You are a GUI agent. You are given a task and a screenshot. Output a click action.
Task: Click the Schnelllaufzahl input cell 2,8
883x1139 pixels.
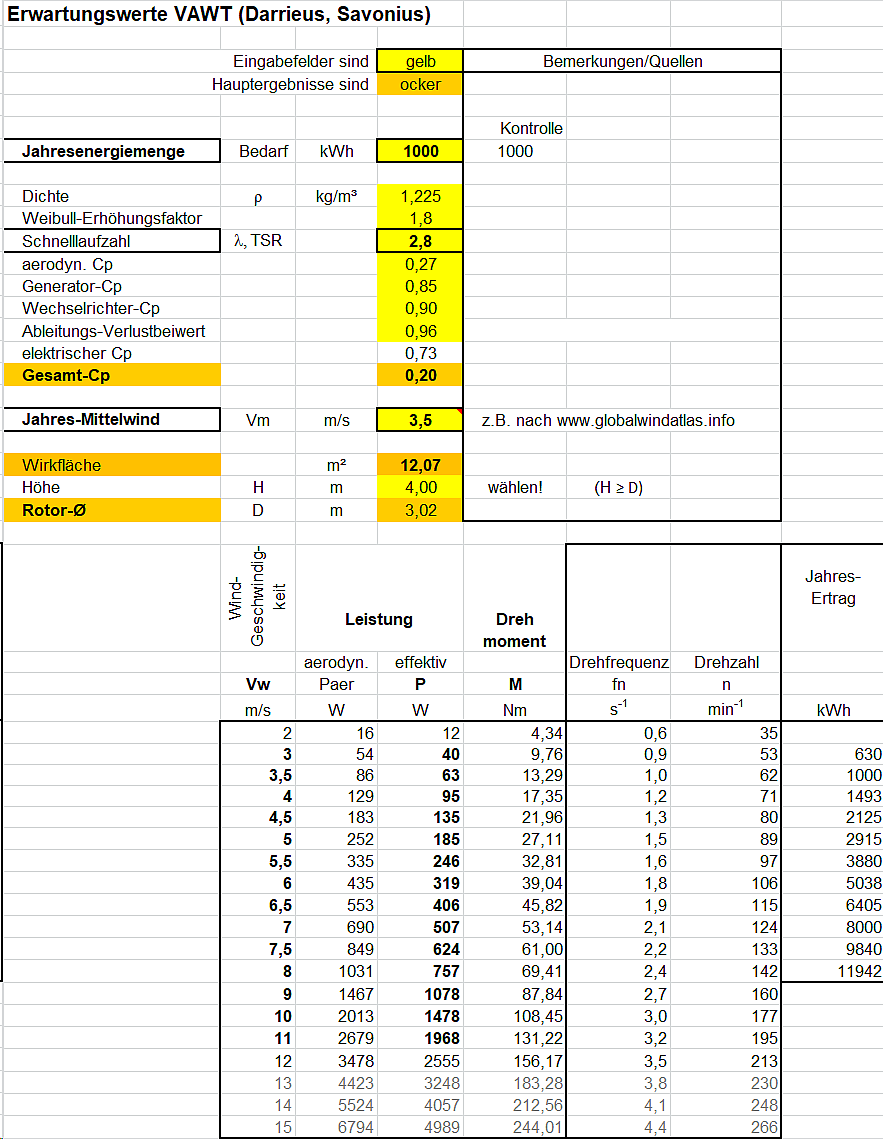point(420,241)
